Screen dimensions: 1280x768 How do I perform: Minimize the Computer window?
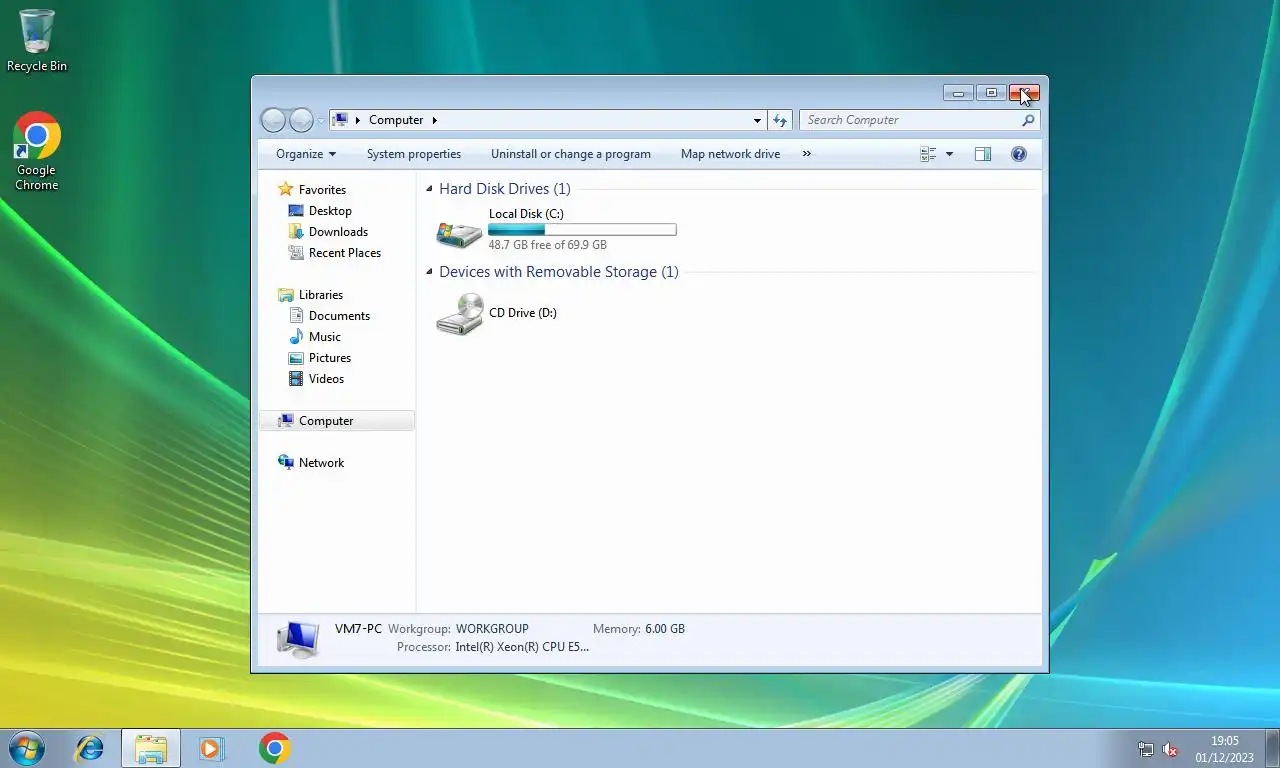coord(958,93)
